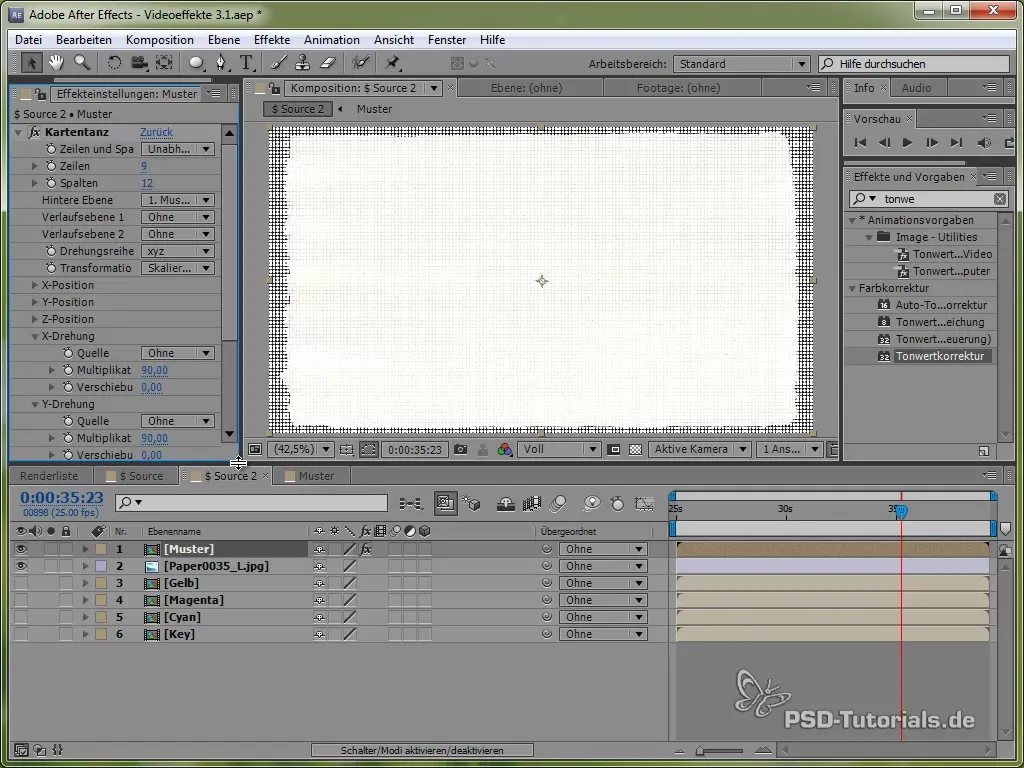Toggle draft 3D in timeline
The width and height of the screenshot is (1024, 768).
pos(472,504)
